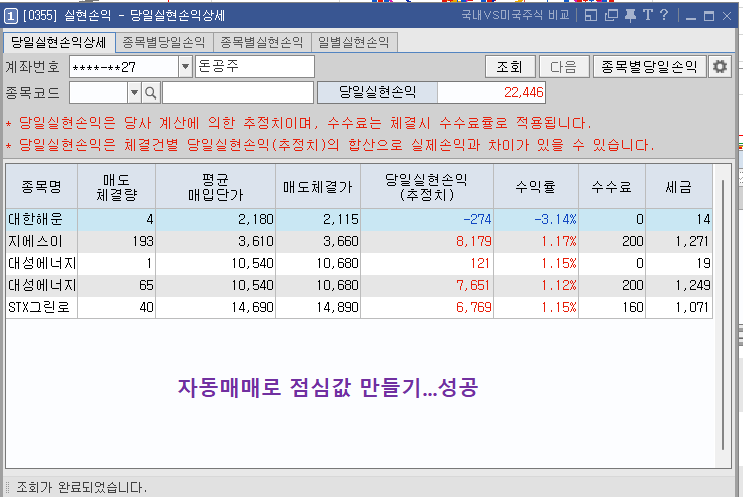
Task: Click the 조회 query button
Action: (510, 67)
